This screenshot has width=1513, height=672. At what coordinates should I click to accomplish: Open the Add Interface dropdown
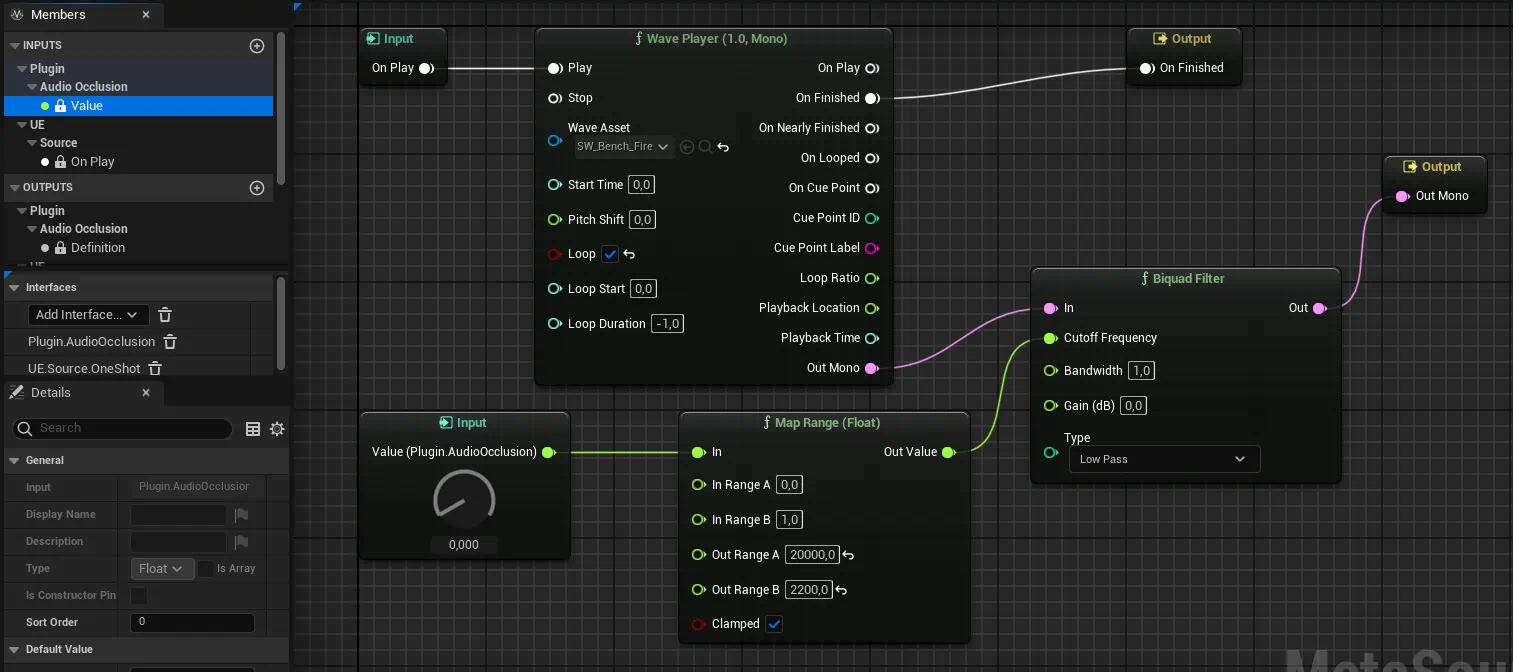click(x=89, y=315)
